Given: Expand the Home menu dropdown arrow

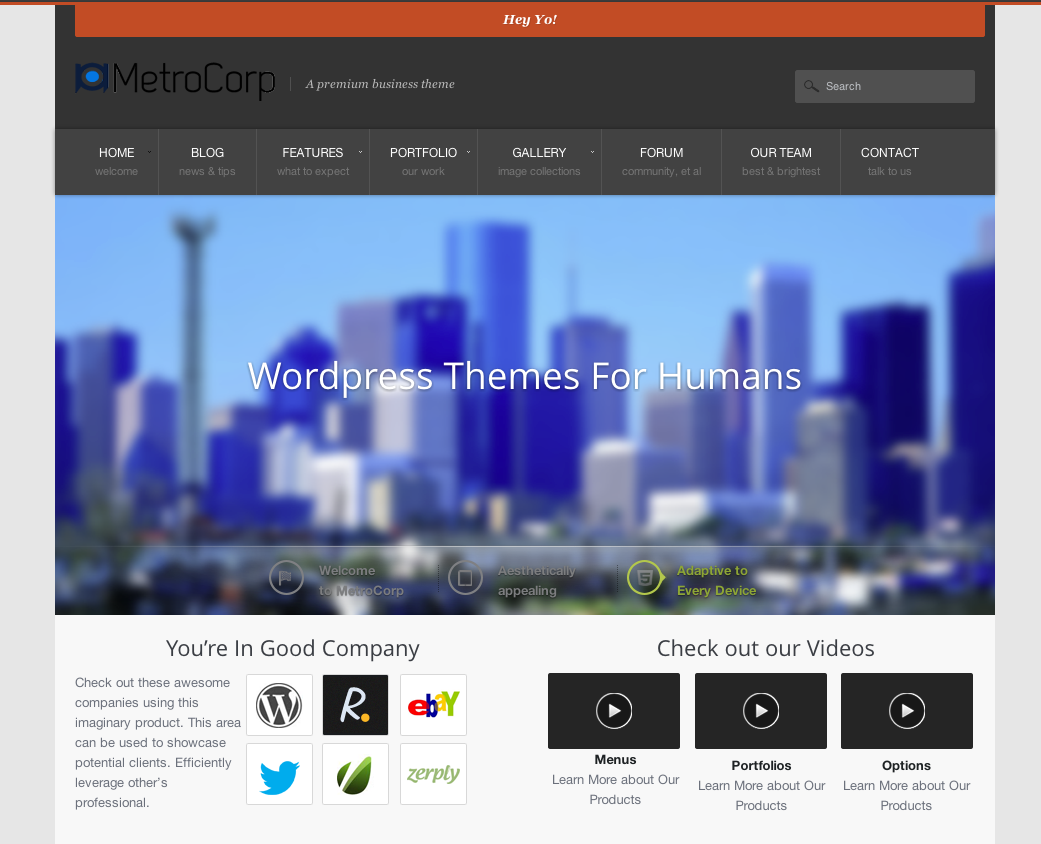Looking at the screenshot, I should coord(150,152).
